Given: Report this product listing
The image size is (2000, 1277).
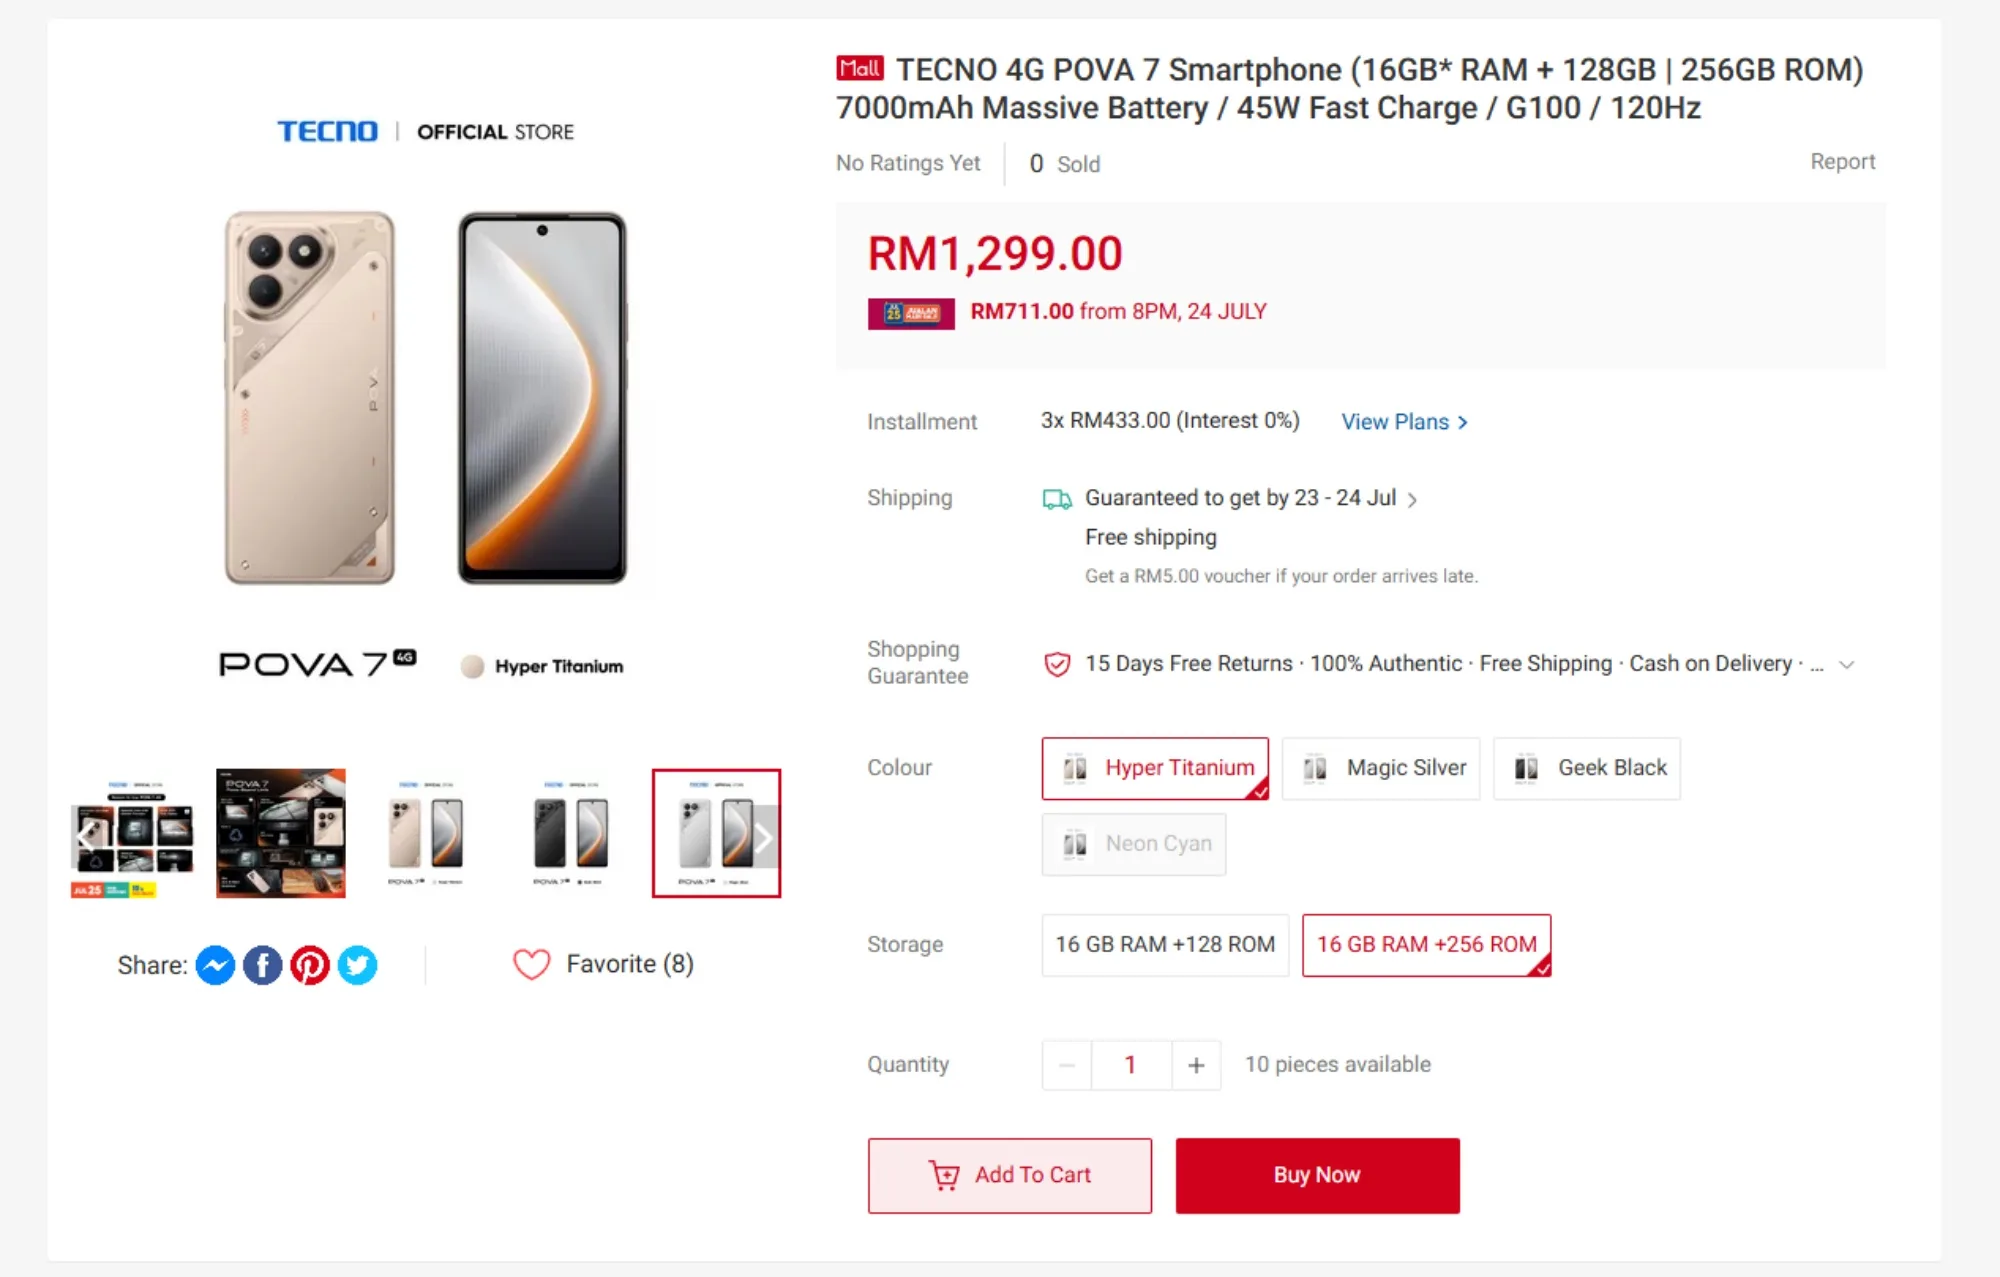Looking at the screenshot, I should point(1842,162).
